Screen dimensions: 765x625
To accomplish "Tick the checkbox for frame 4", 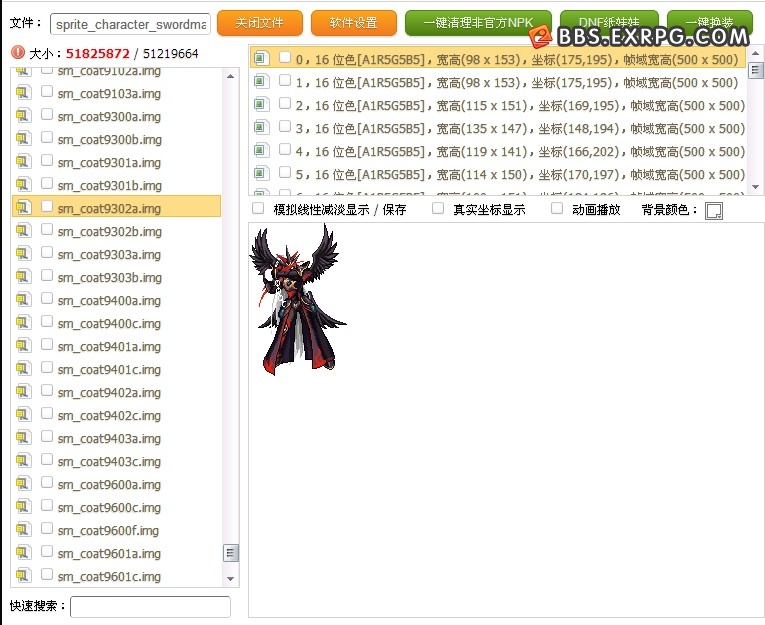I will coord(285,149).
